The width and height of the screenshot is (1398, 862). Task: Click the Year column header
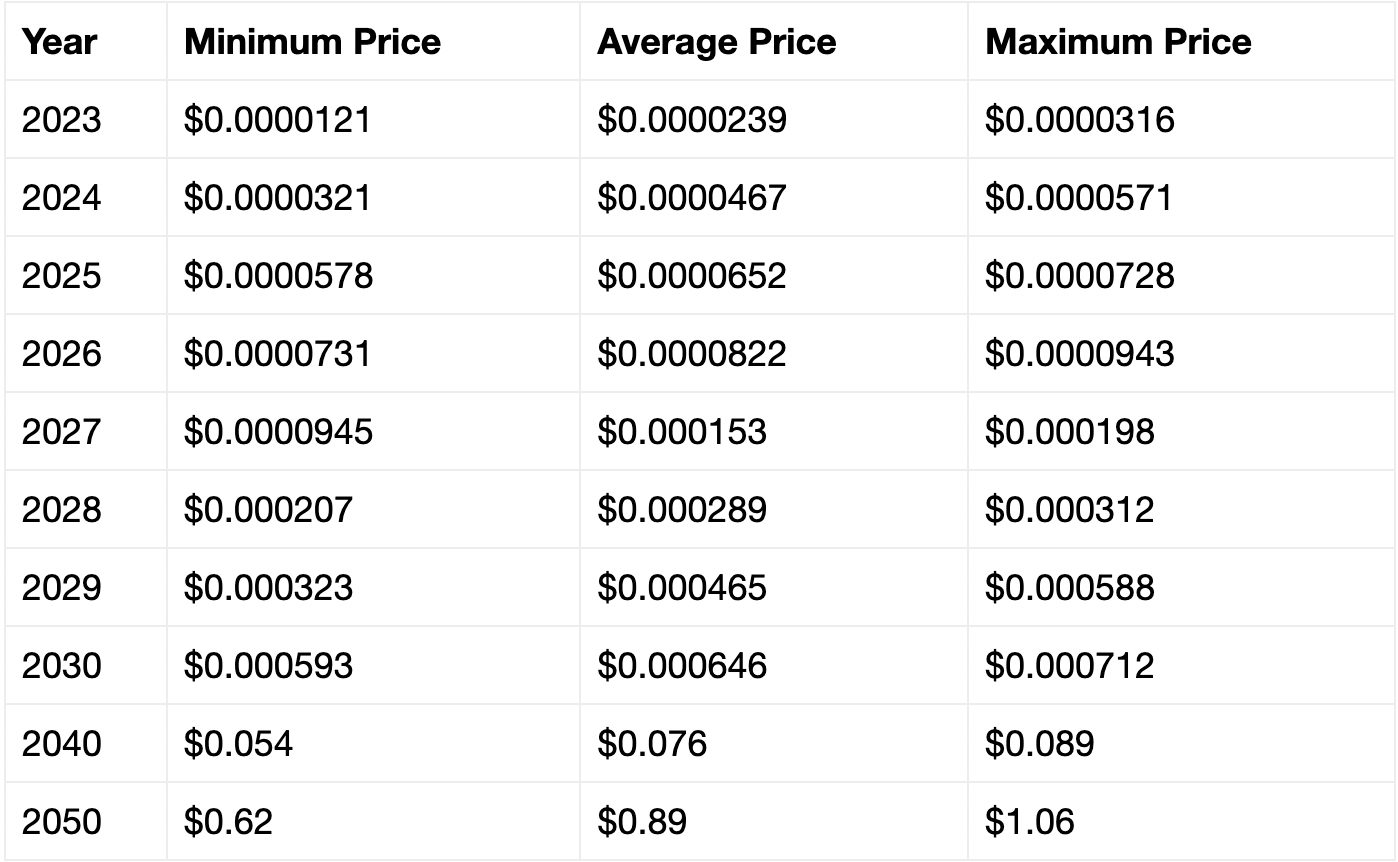click(x=59, y=42)
